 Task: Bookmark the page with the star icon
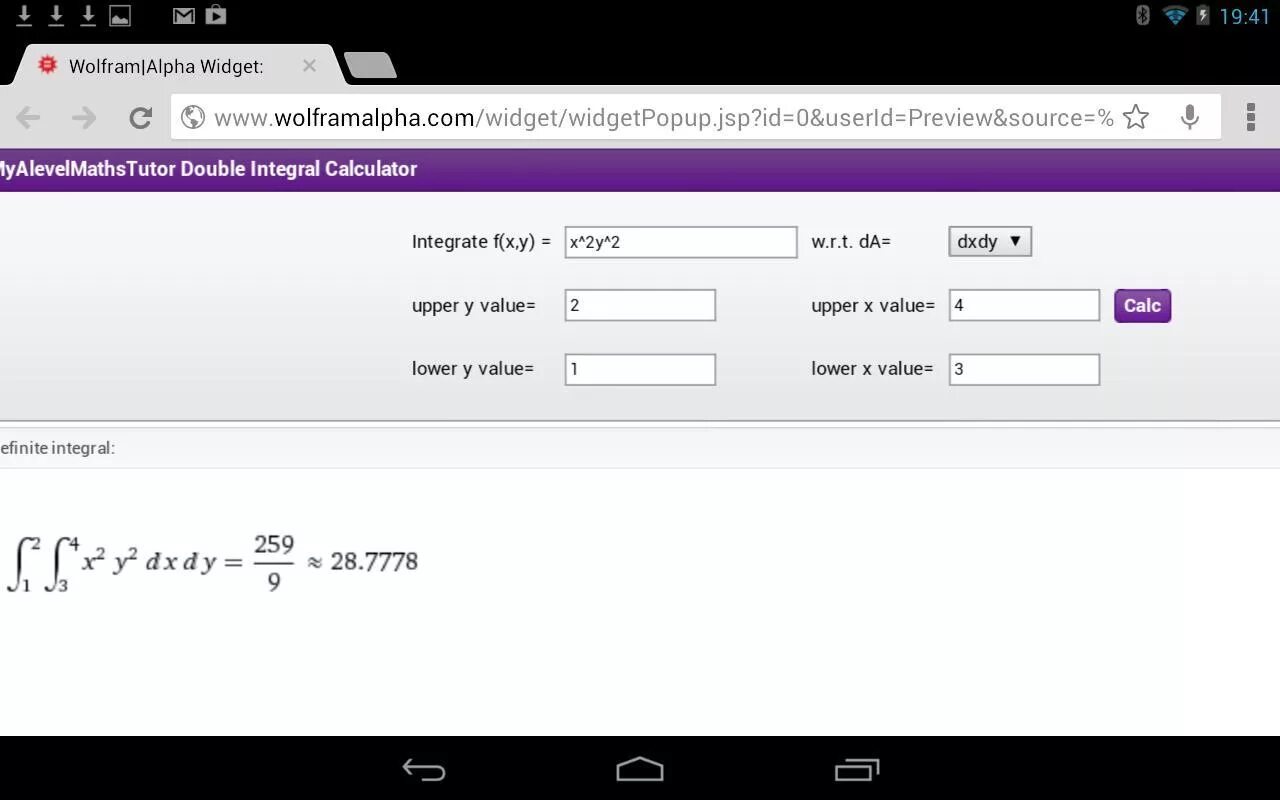point(1136,117)
